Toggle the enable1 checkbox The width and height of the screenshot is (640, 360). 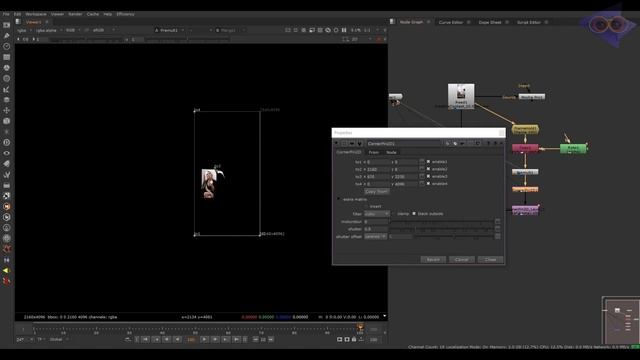pyautogui.click(x=428, y=162)
